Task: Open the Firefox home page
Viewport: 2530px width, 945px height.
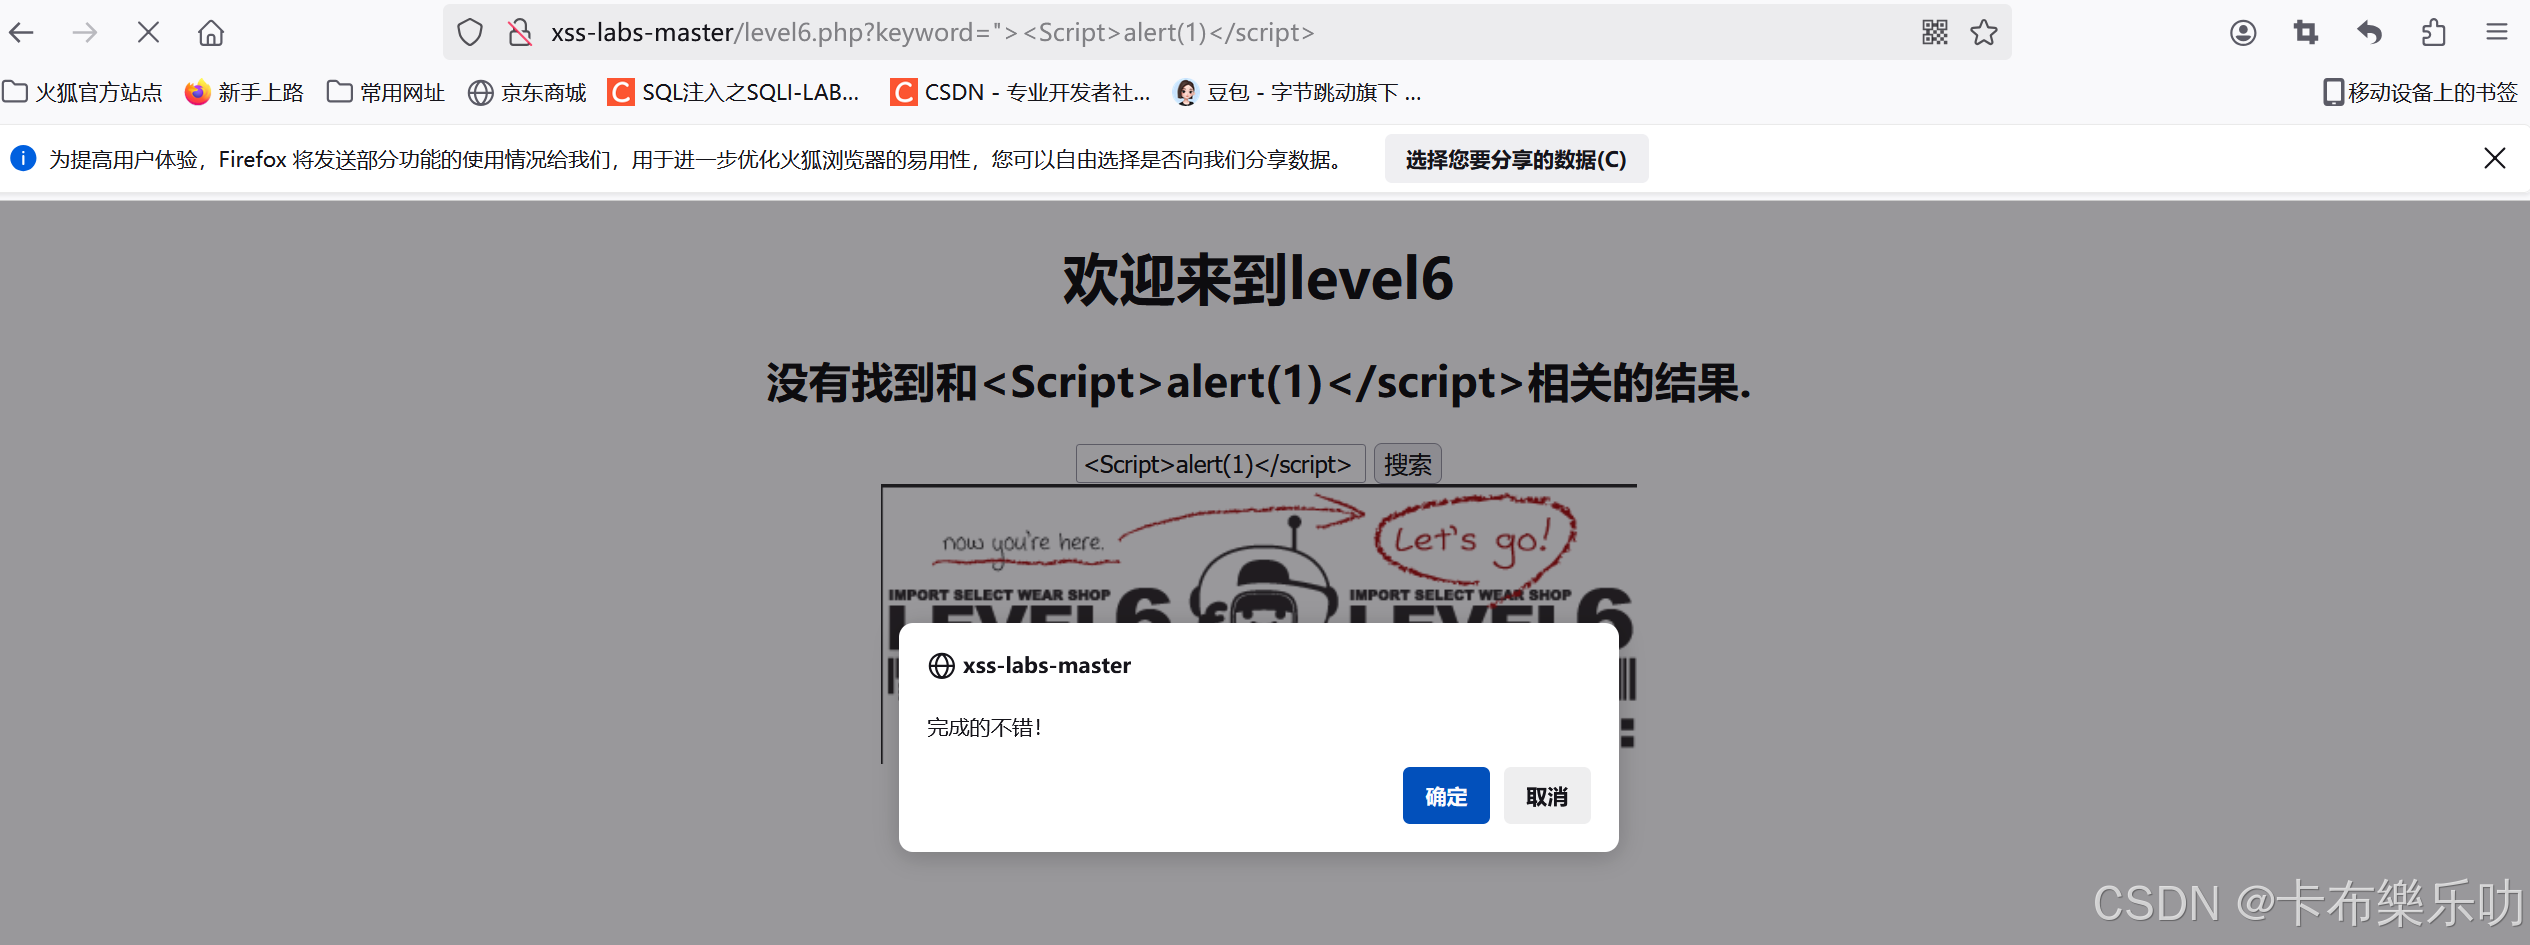Action: (x=211, y=33)
